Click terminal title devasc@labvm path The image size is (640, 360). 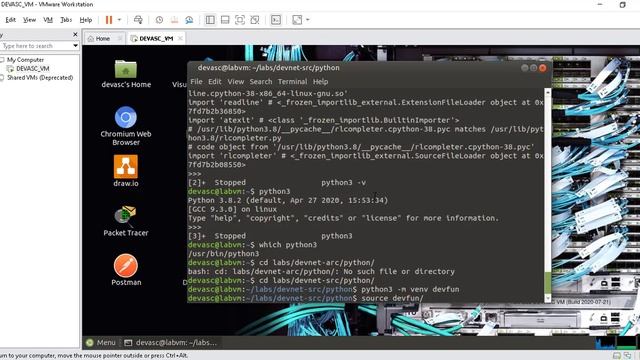coord(269,68)
